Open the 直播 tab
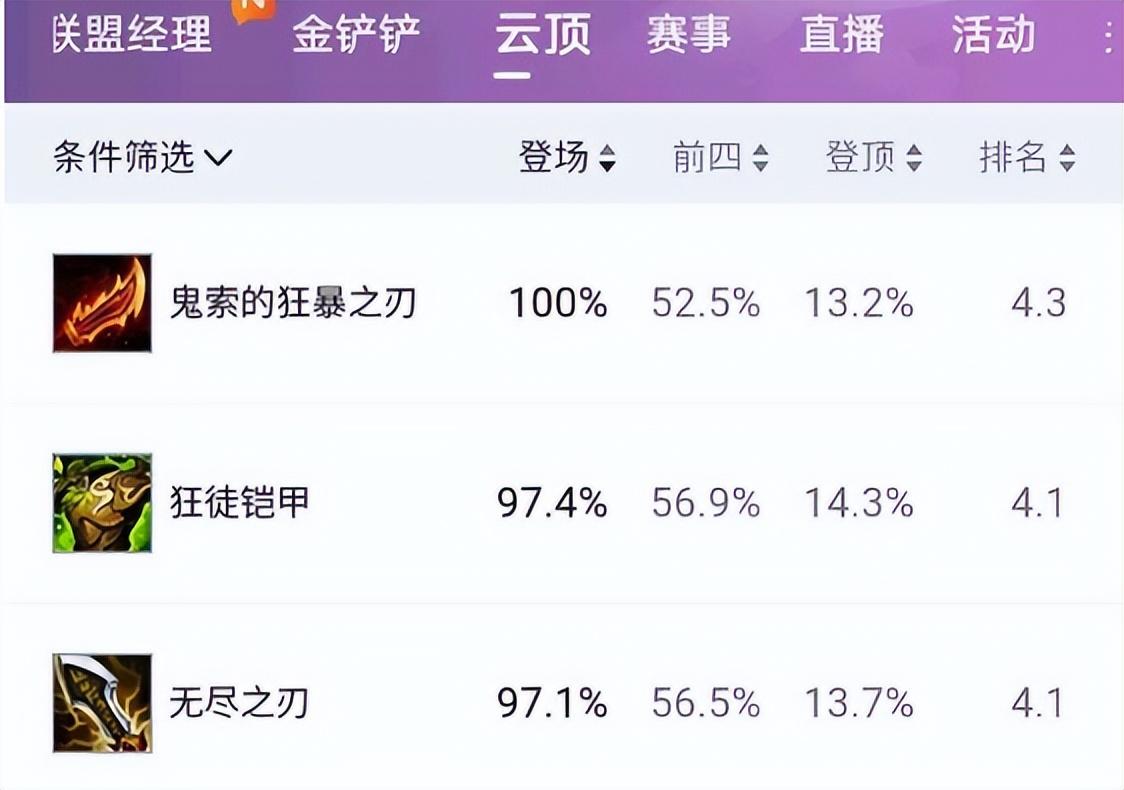 pos(842,34)
